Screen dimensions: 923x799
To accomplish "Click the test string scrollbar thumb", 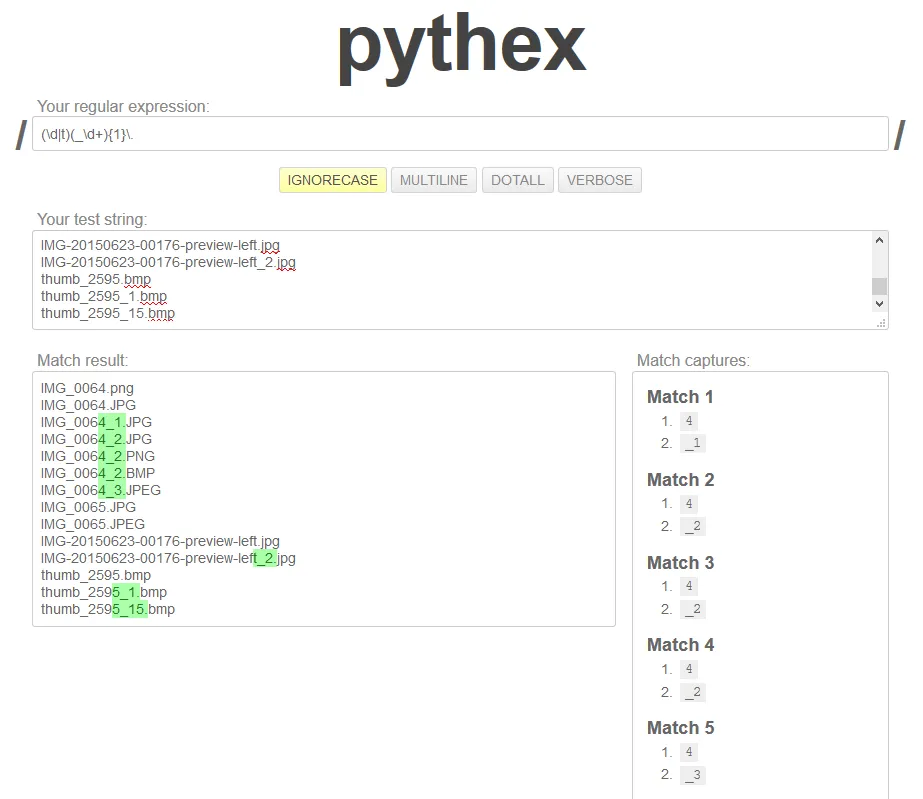I will point(879,286).
